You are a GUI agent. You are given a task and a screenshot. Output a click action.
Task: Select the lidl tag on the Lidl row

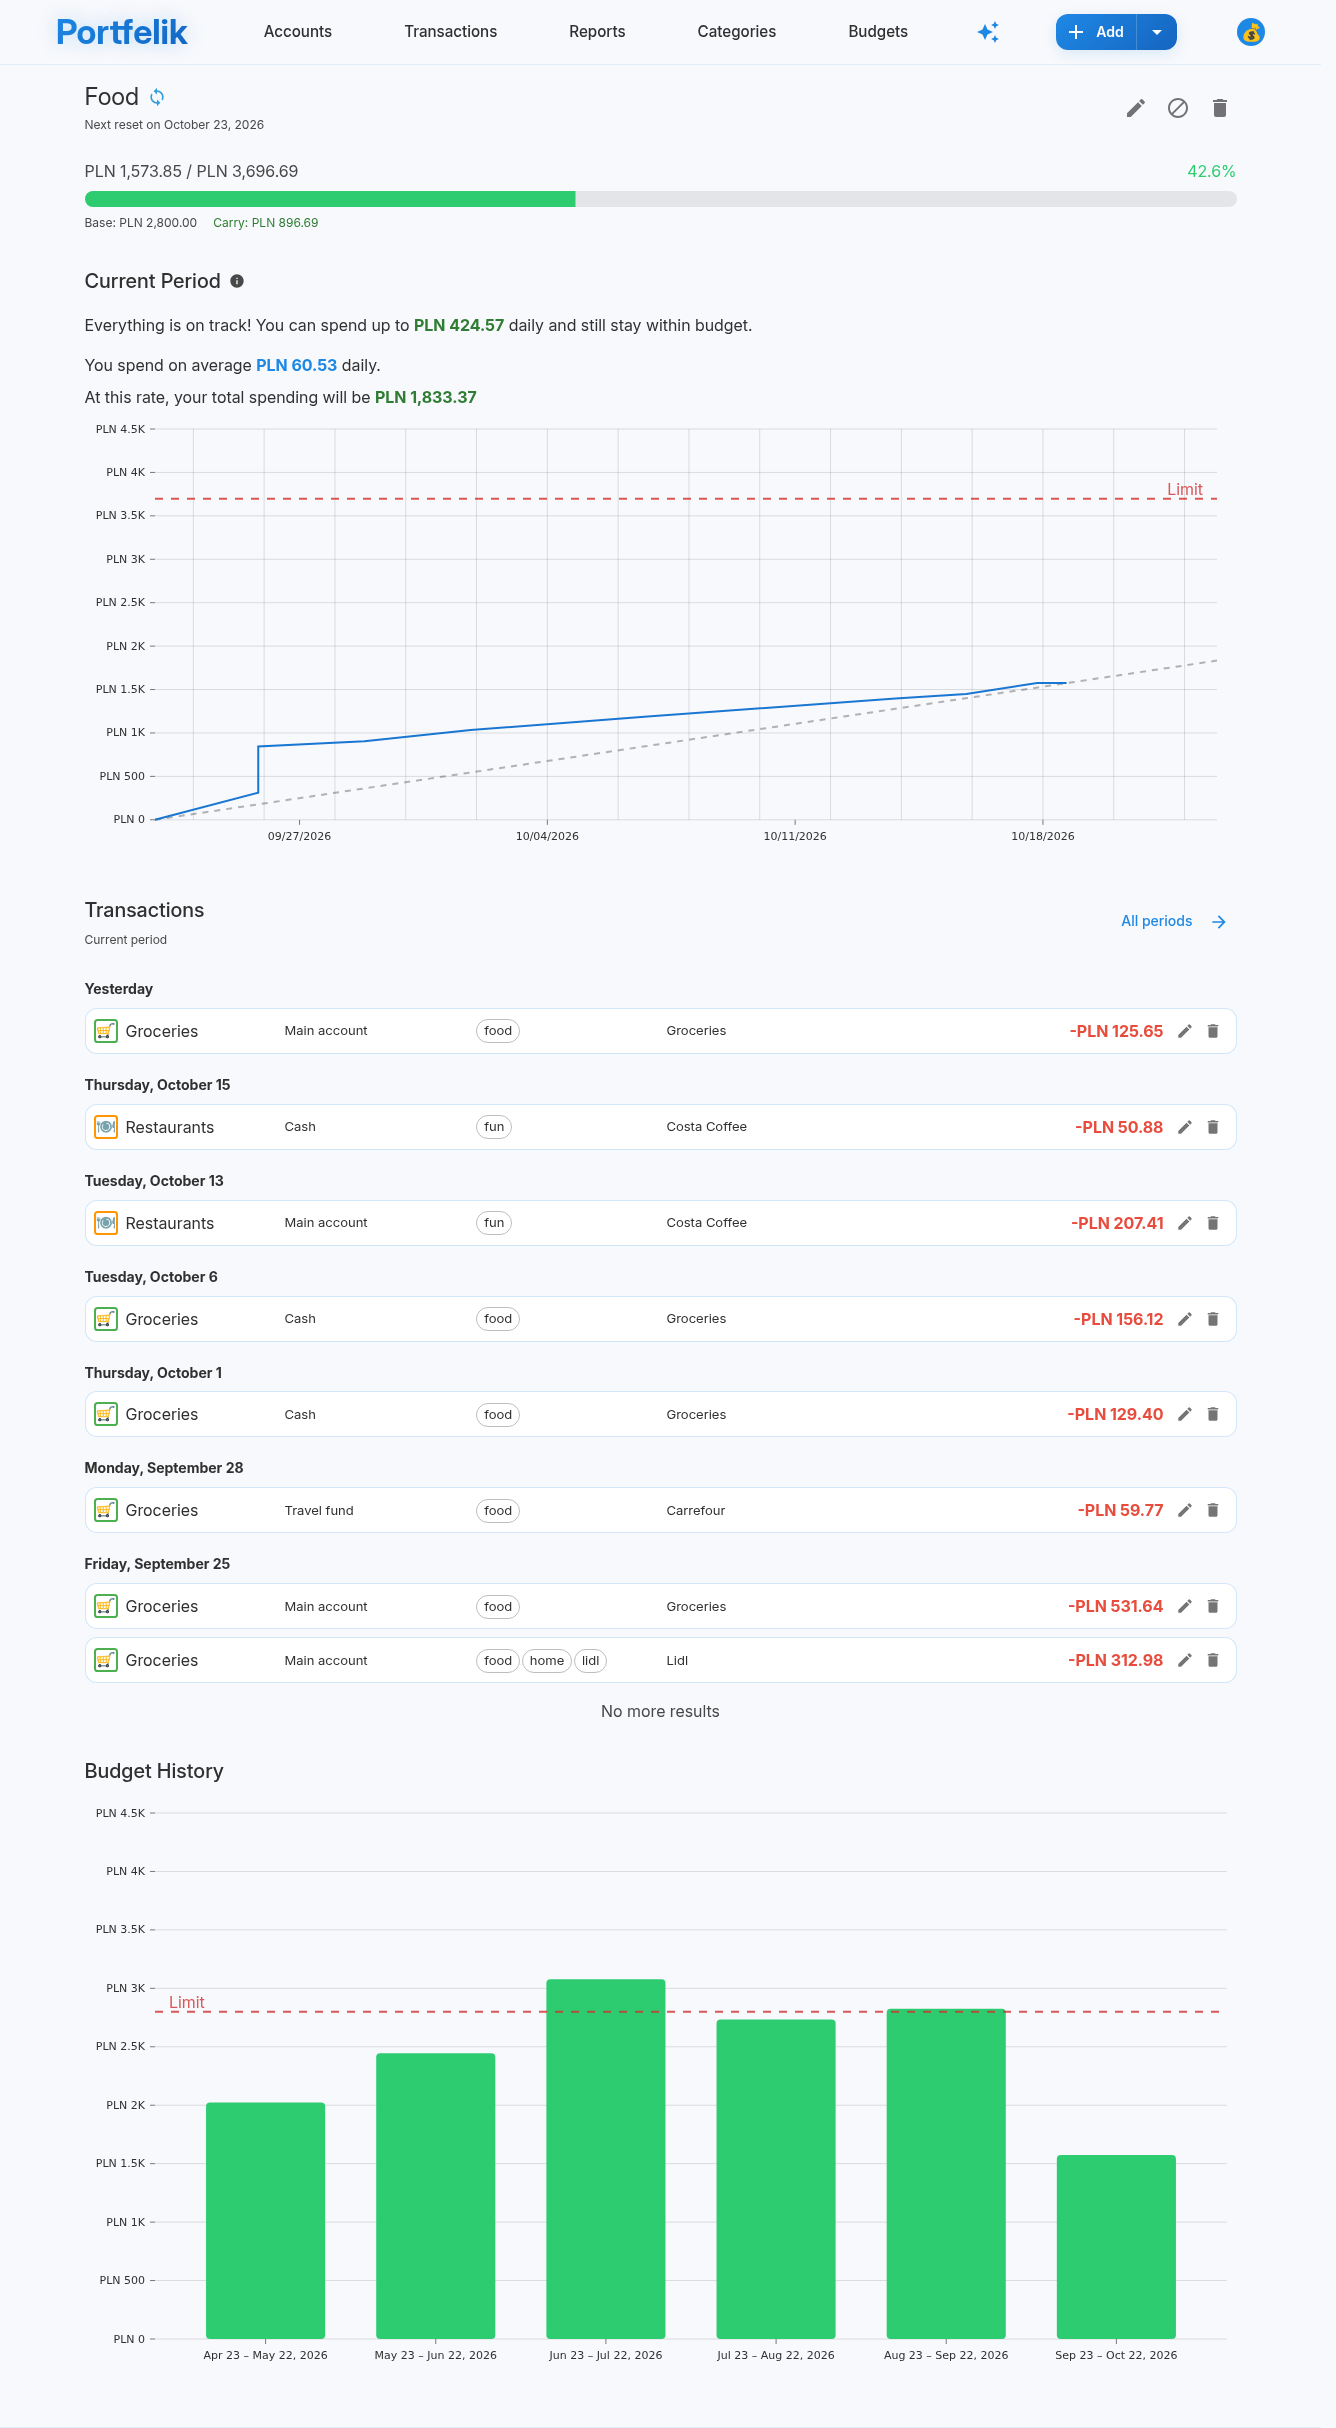click(x=591, y=1661)
